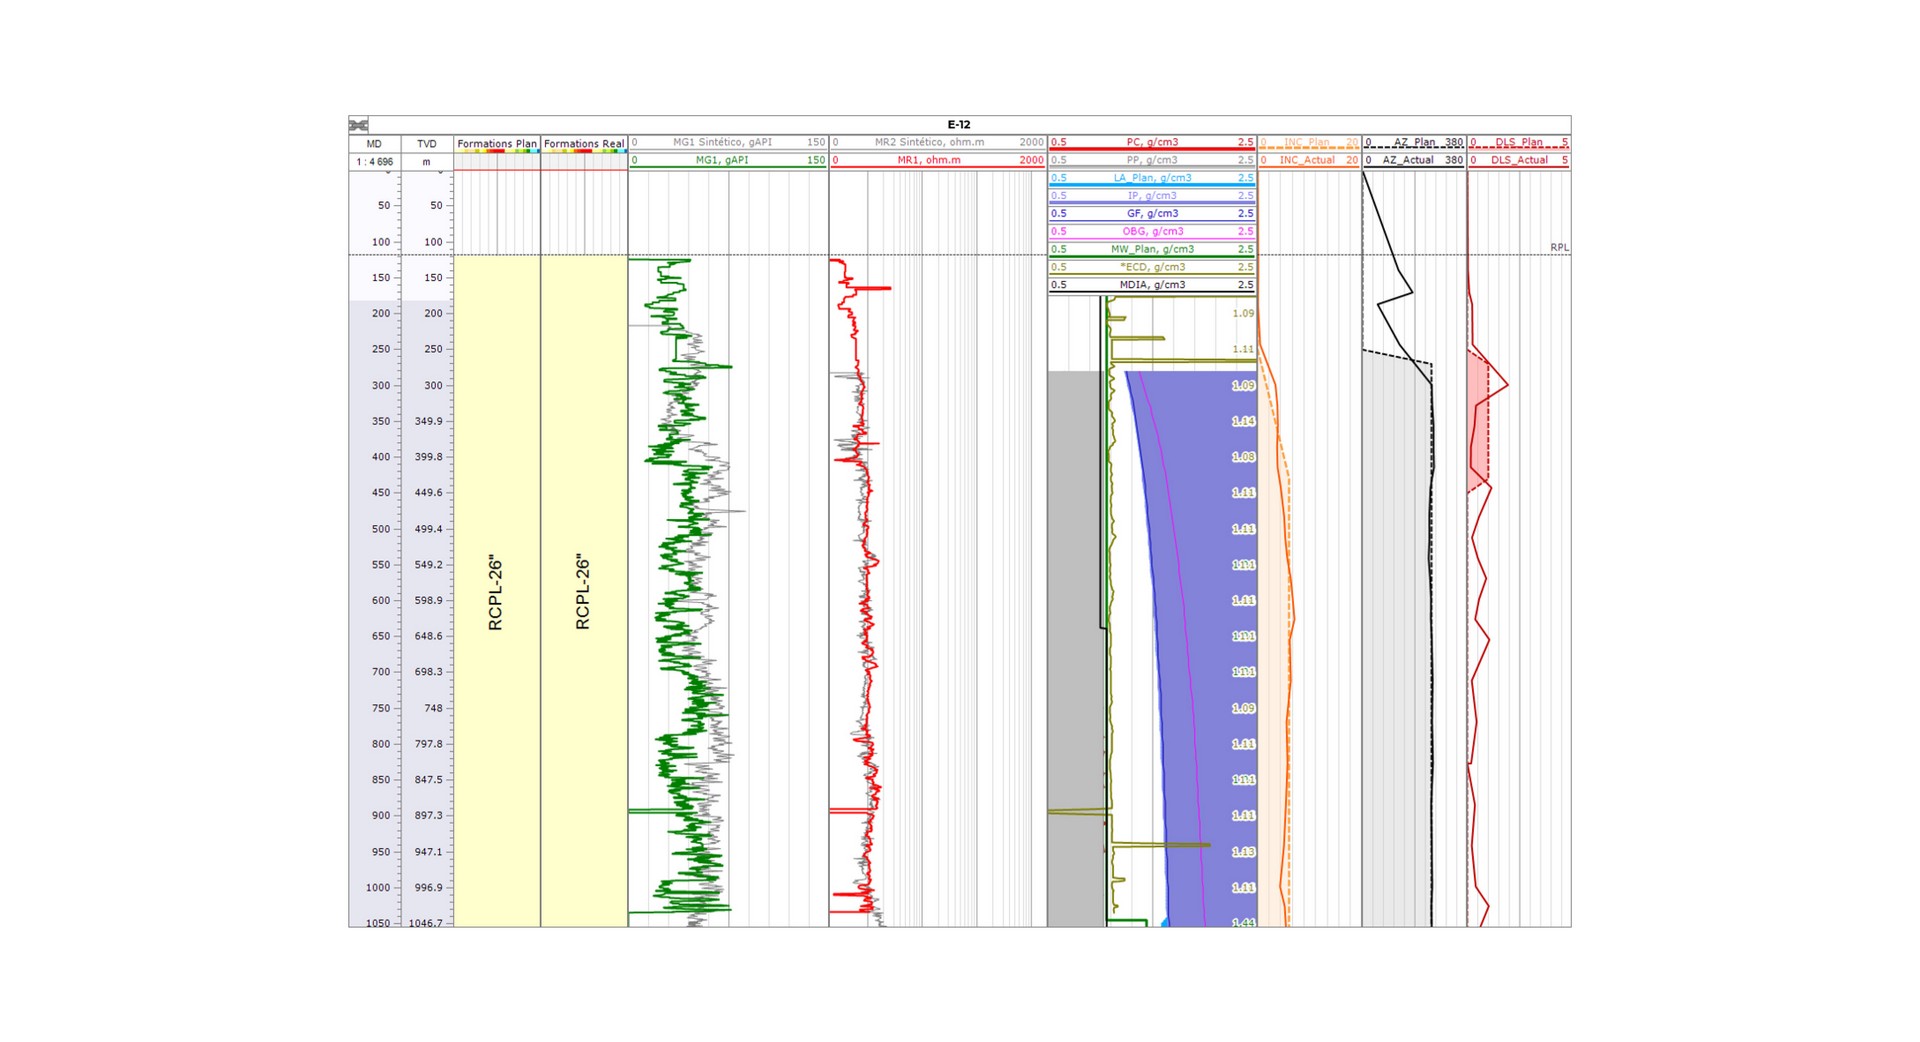Select the AZ_Plan dashed curve header
This screenshot has width=1920, height=1042.
(1413, 143)
